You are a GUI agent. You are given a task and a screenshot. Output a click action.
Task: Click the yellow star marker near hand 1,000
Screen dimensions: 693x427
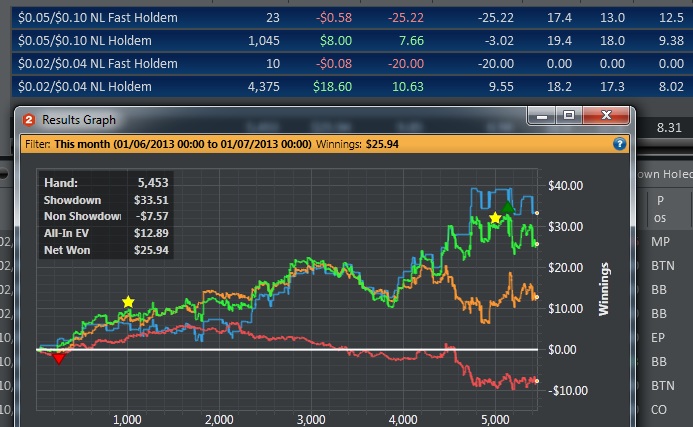(x=128, y=302)
